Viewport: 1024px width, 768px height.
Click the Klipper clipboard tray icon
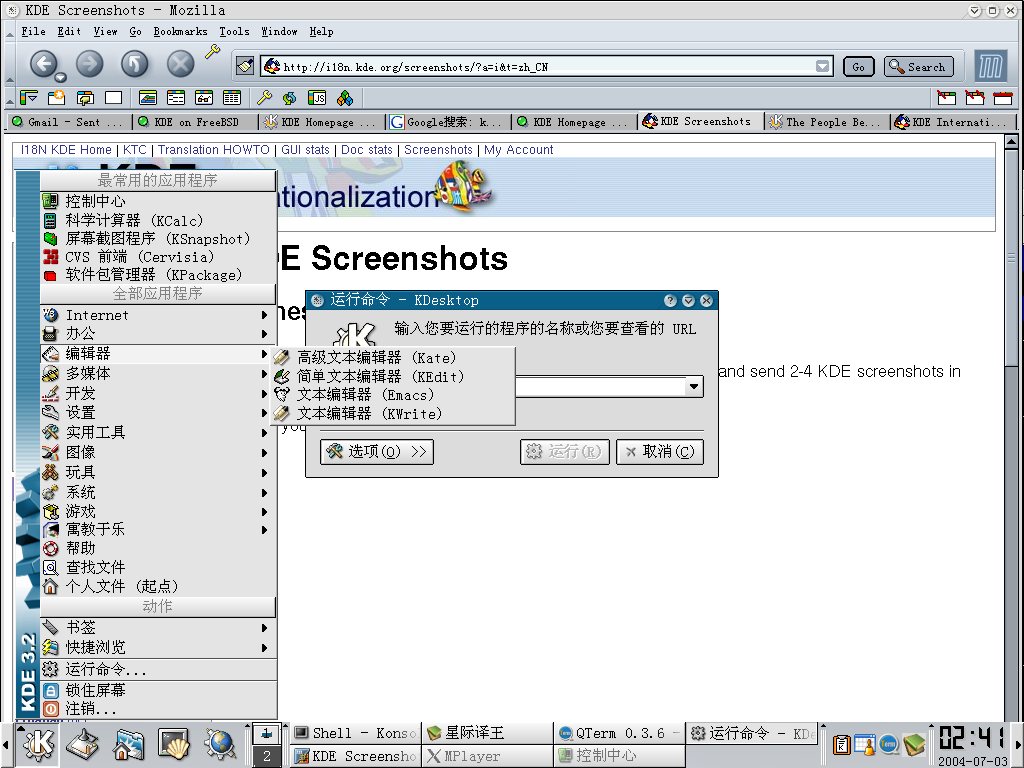[x=842, y=744]
